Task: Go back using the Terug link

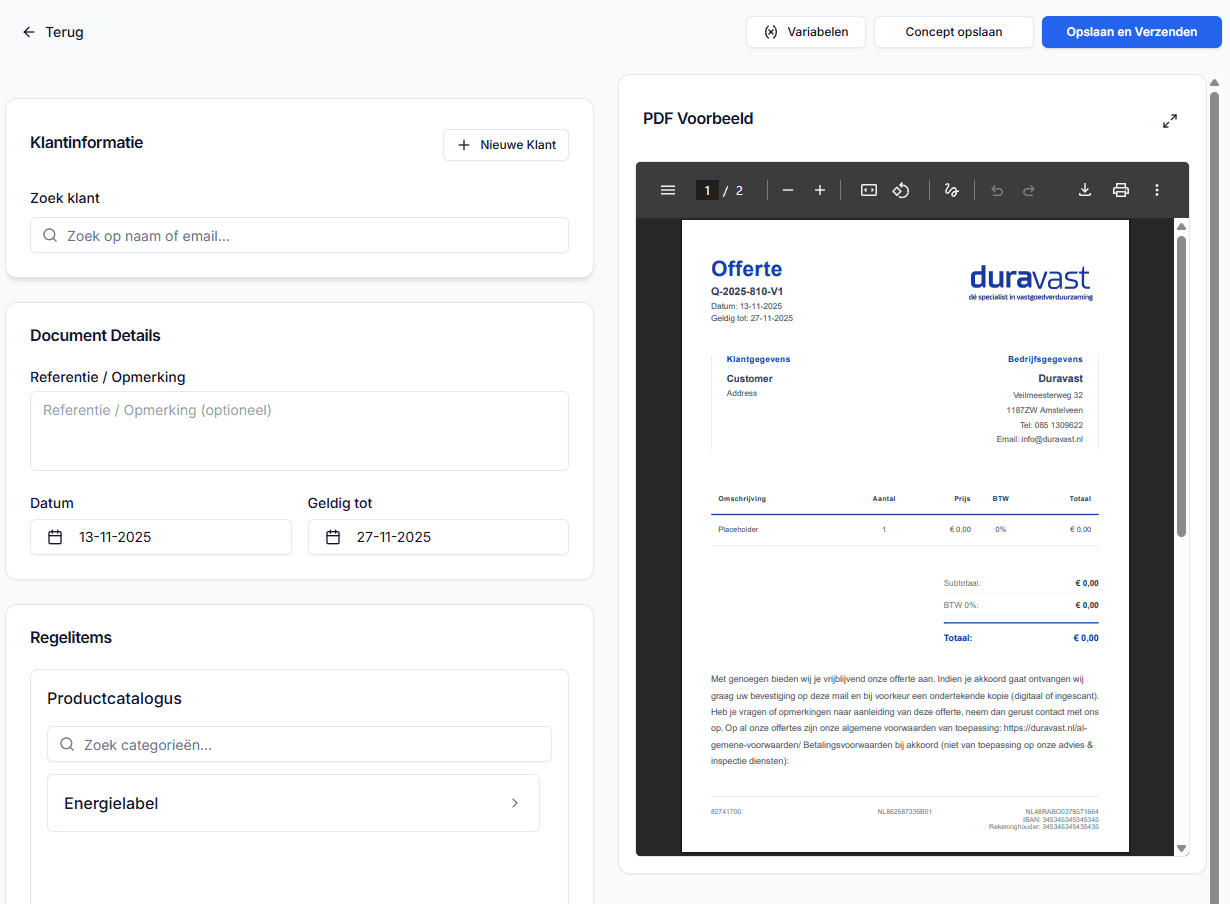Action: [x=52, y=31]
